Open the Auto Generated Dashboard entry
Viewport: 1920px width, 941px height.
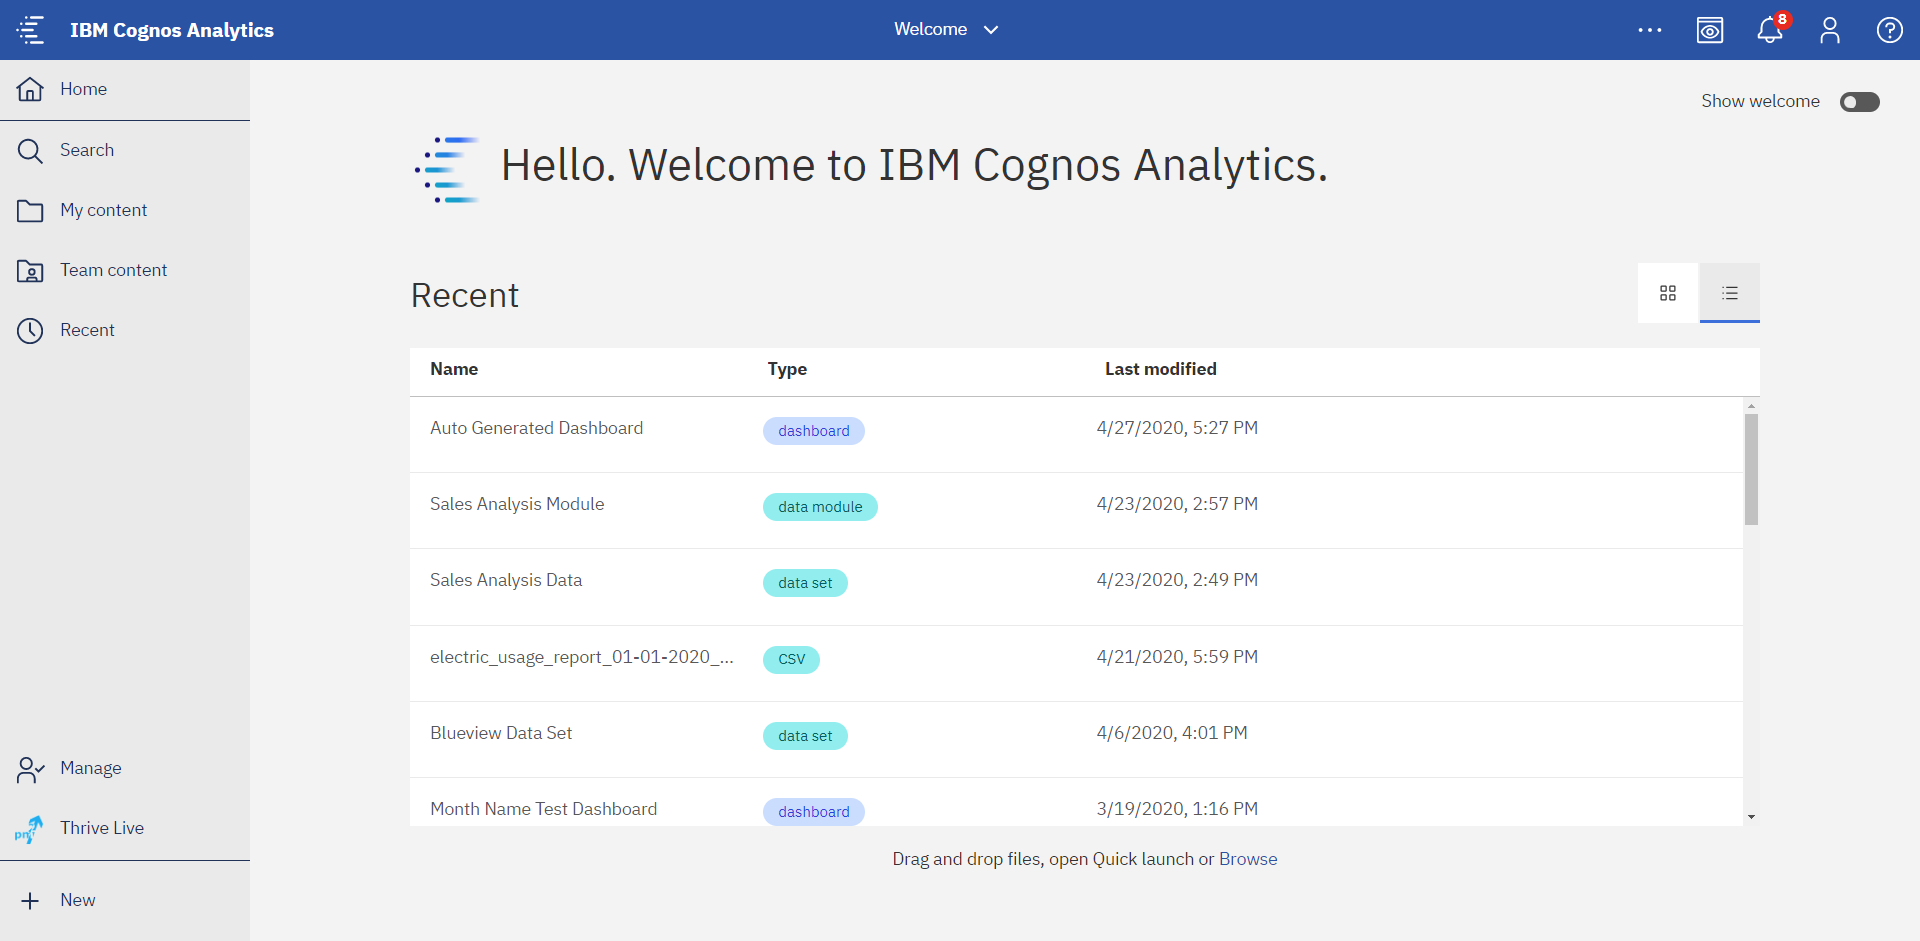pos(536,428)
